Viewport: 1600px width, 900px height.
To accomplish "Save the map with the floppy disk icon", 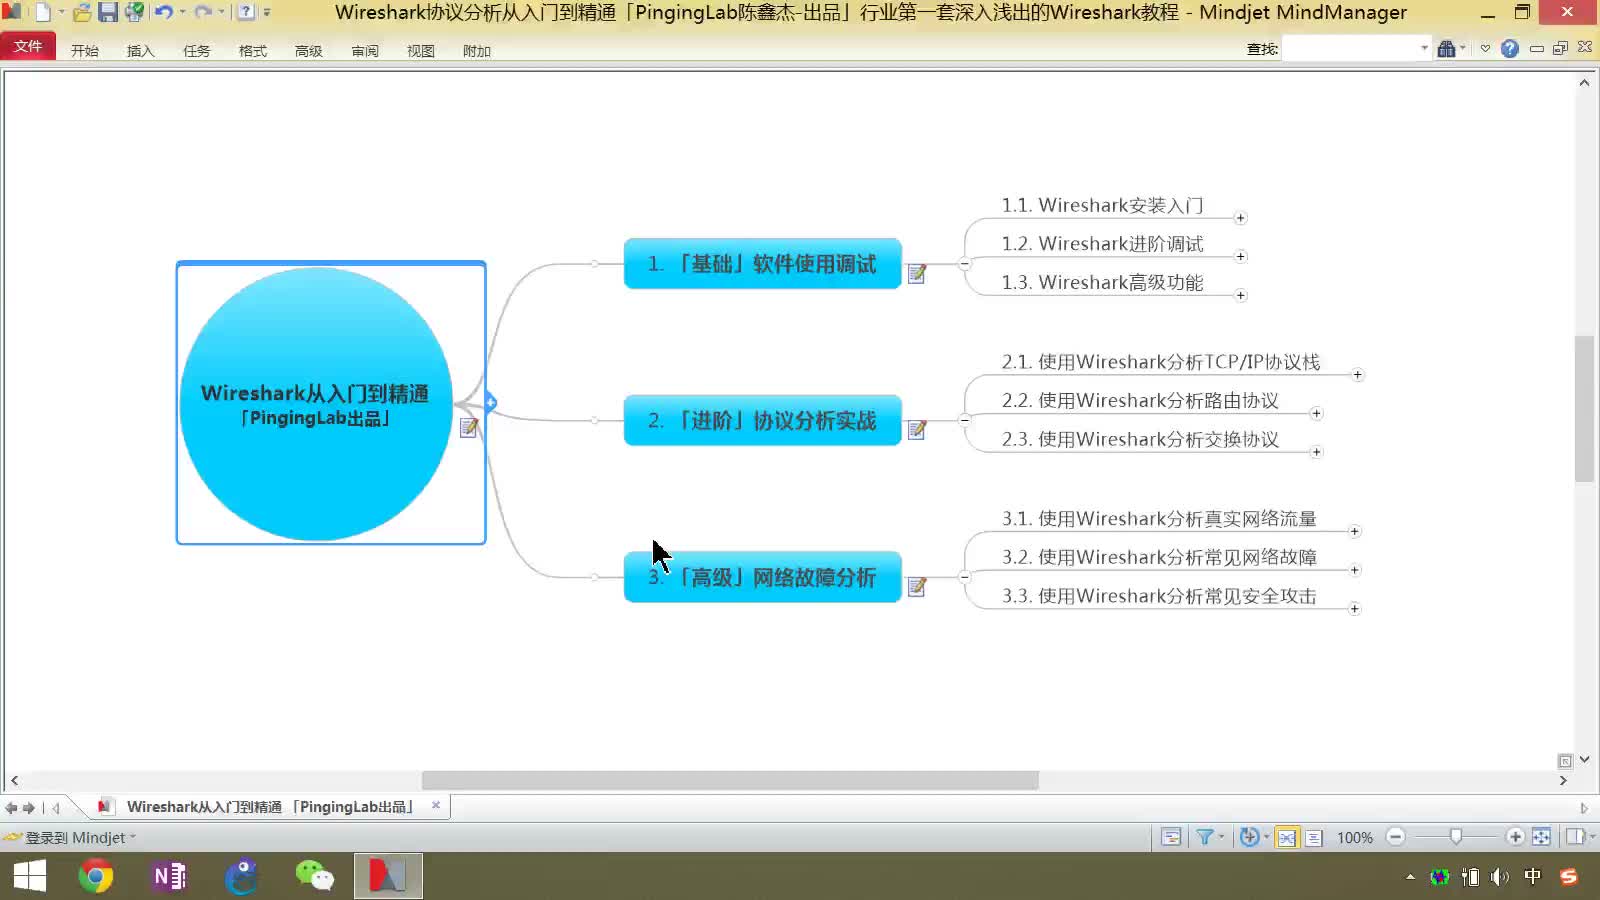I will [x=108, y=13].
